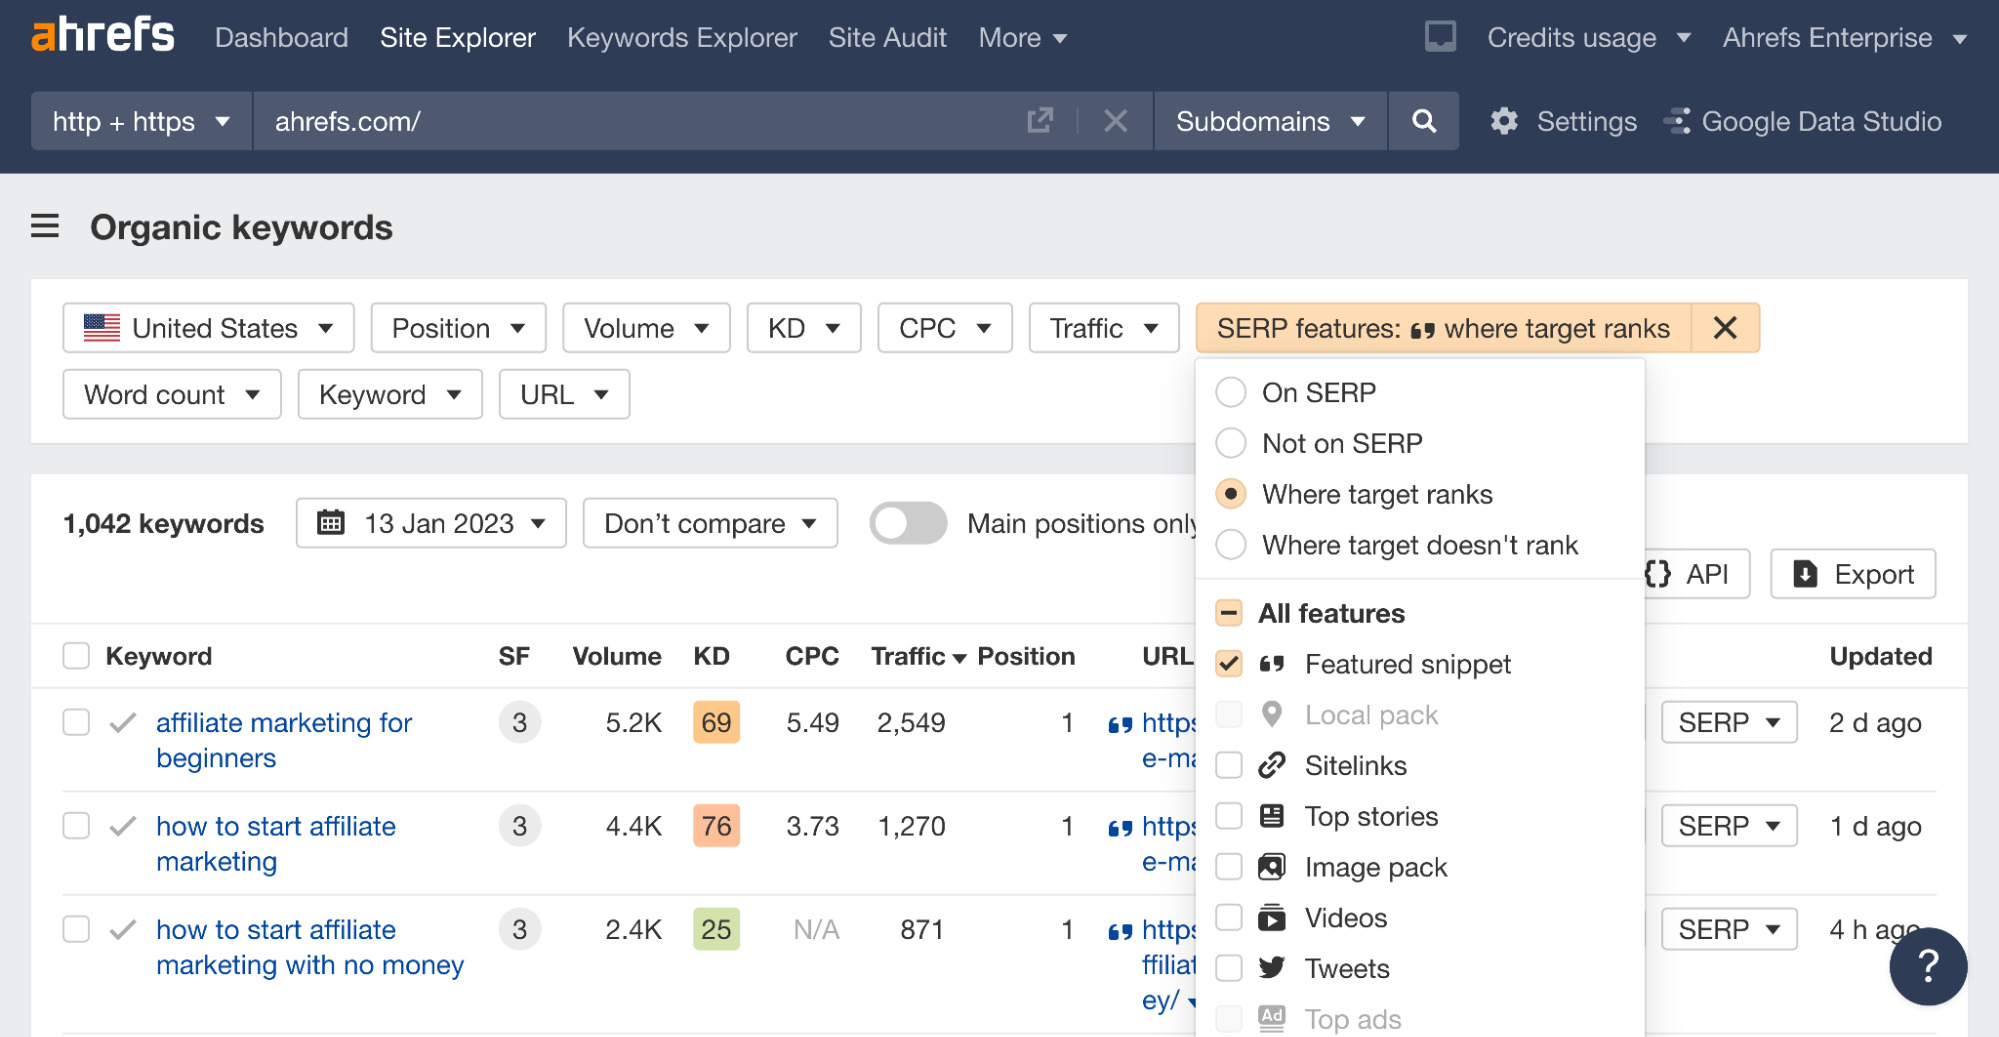Open report Settings via the gear icon
This screenshot has height=1037, width=1999.
1504,121
